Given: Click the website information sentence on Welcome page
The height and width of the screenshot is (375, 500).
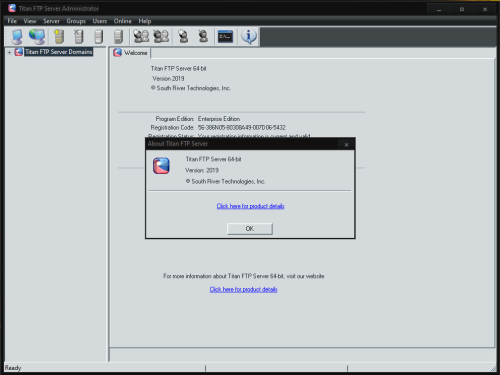Looking at the screenshot, I should (244, 276).
